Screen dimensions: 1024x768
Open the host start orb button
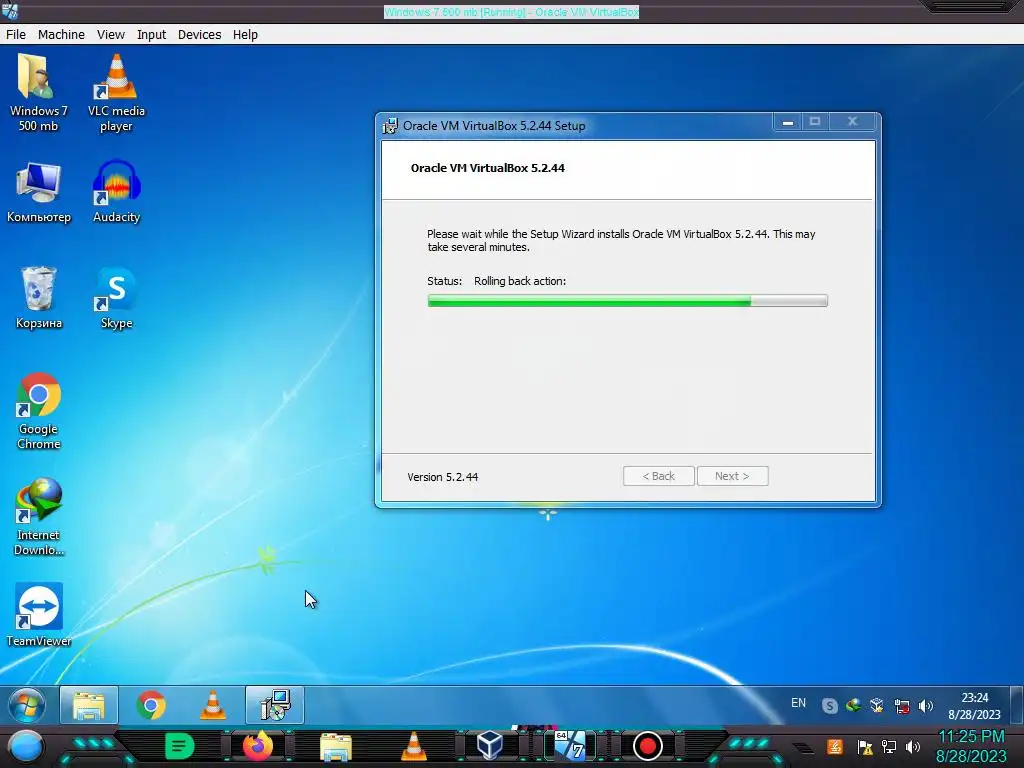(x=26, y=748)
